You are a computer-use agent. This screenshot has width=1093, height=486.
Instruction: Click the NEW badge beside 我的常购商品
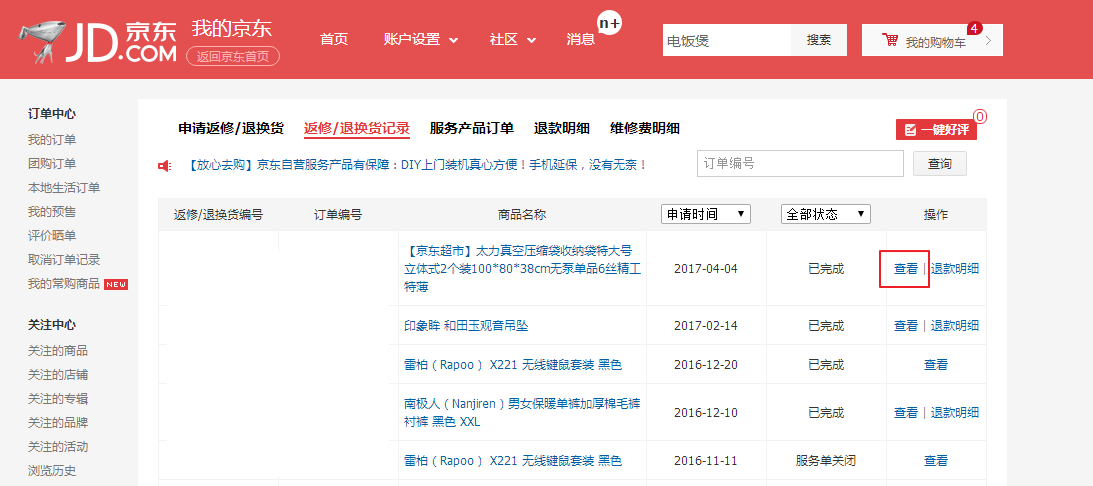tap(116, 284)
